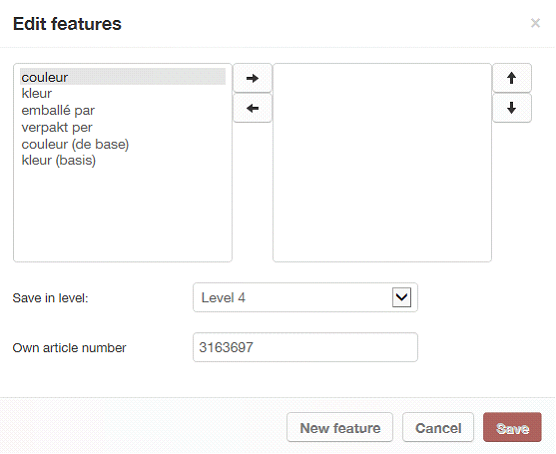
Task: Save the feature changes
Action: pyautogui.click(x=512, y=427)
